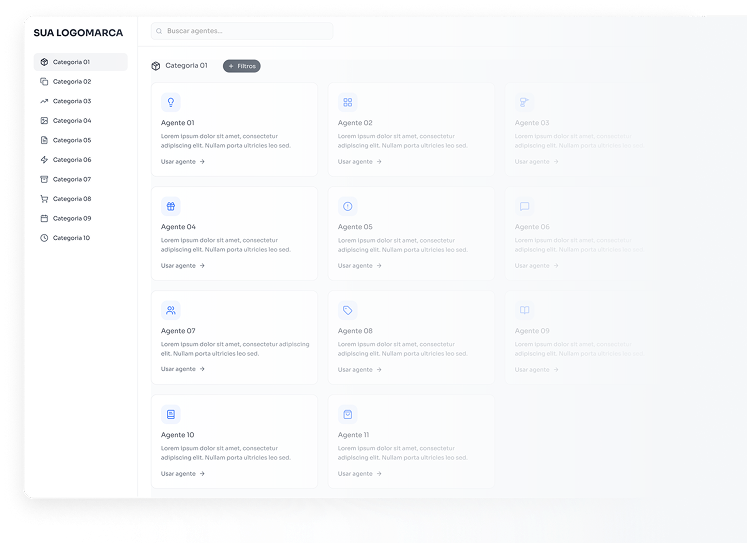The height and width of the screenshot is (543, 747).
Task: Switch to Categoria 08 with the cart icon
Action: [71, 199]
